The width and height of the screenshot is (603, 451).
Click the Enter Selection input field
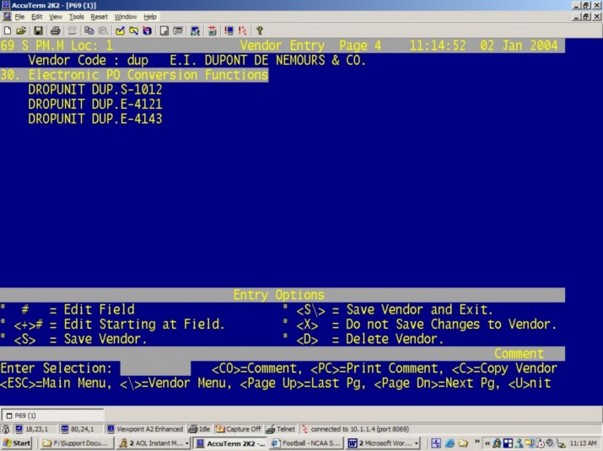click(155, 368)
